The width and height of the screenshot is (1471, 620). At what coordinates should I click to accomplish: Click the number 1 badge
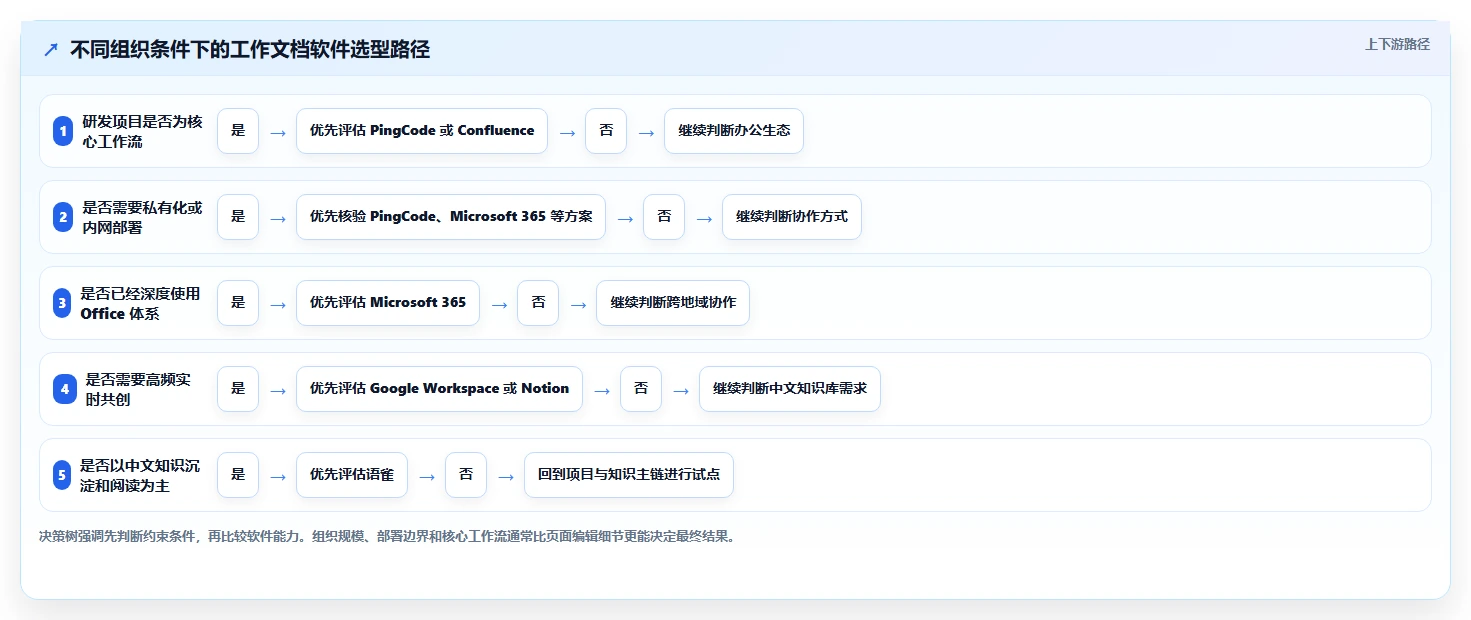[63, 131]
